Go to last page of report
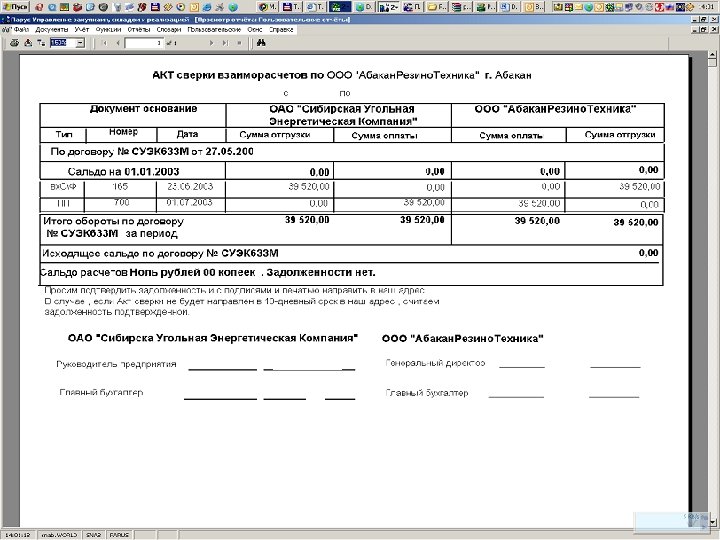Image resolution: width=720 pixels, height=540 pixels. tap(225, 43)
